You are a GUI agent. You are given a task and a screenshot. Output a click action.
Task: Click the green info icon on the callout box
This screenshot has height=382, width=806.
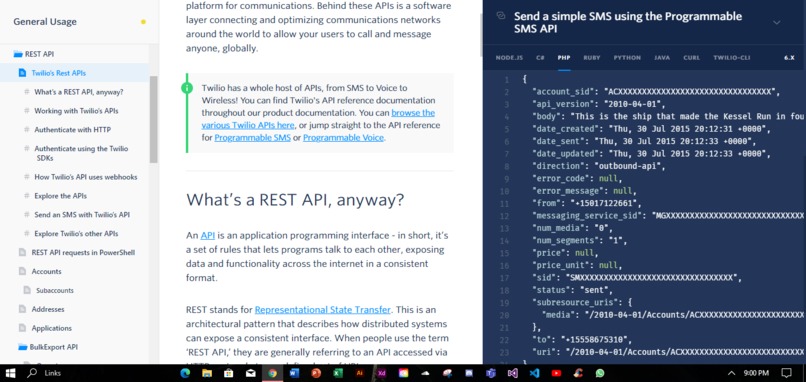pyautogui.click(x=187, y=88)
